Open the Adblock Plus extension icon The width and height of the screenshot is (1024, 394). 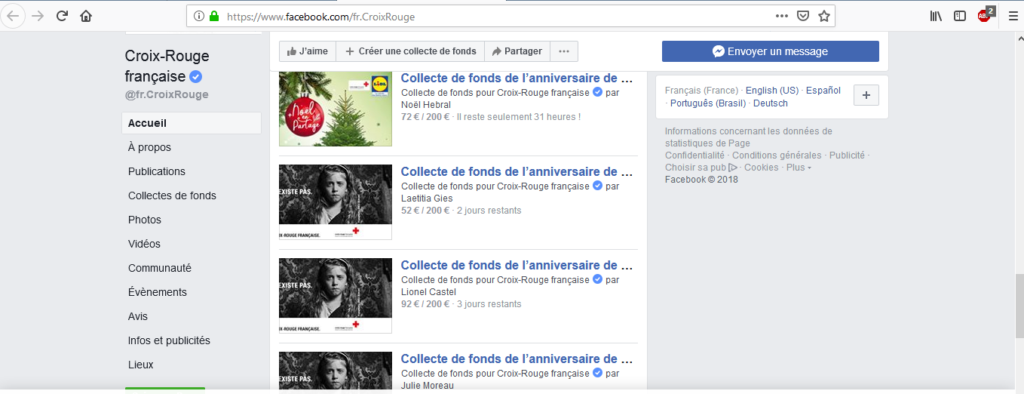coord(985,16)
